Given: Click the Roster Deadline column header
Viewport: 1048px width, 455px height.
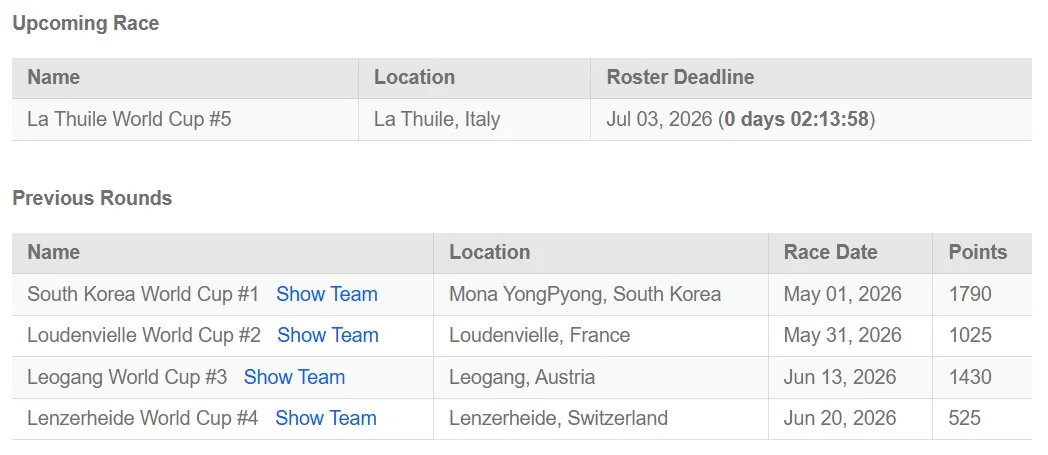Looking at the screenshot, I should pyautogui.click(x=680, y=78).
